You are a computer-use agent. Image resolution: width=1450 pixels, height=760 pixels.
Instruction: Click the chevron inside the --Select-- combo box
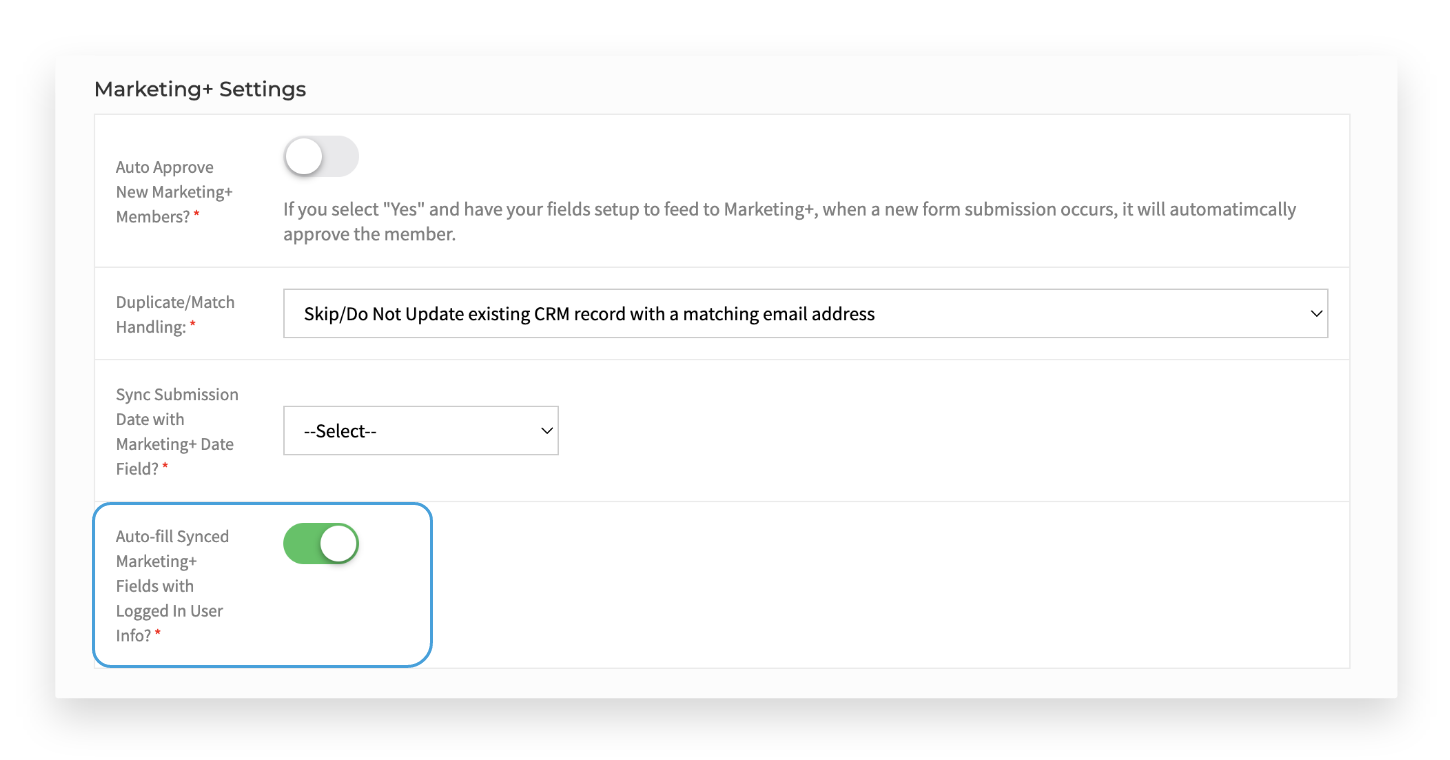pos(546,430)
